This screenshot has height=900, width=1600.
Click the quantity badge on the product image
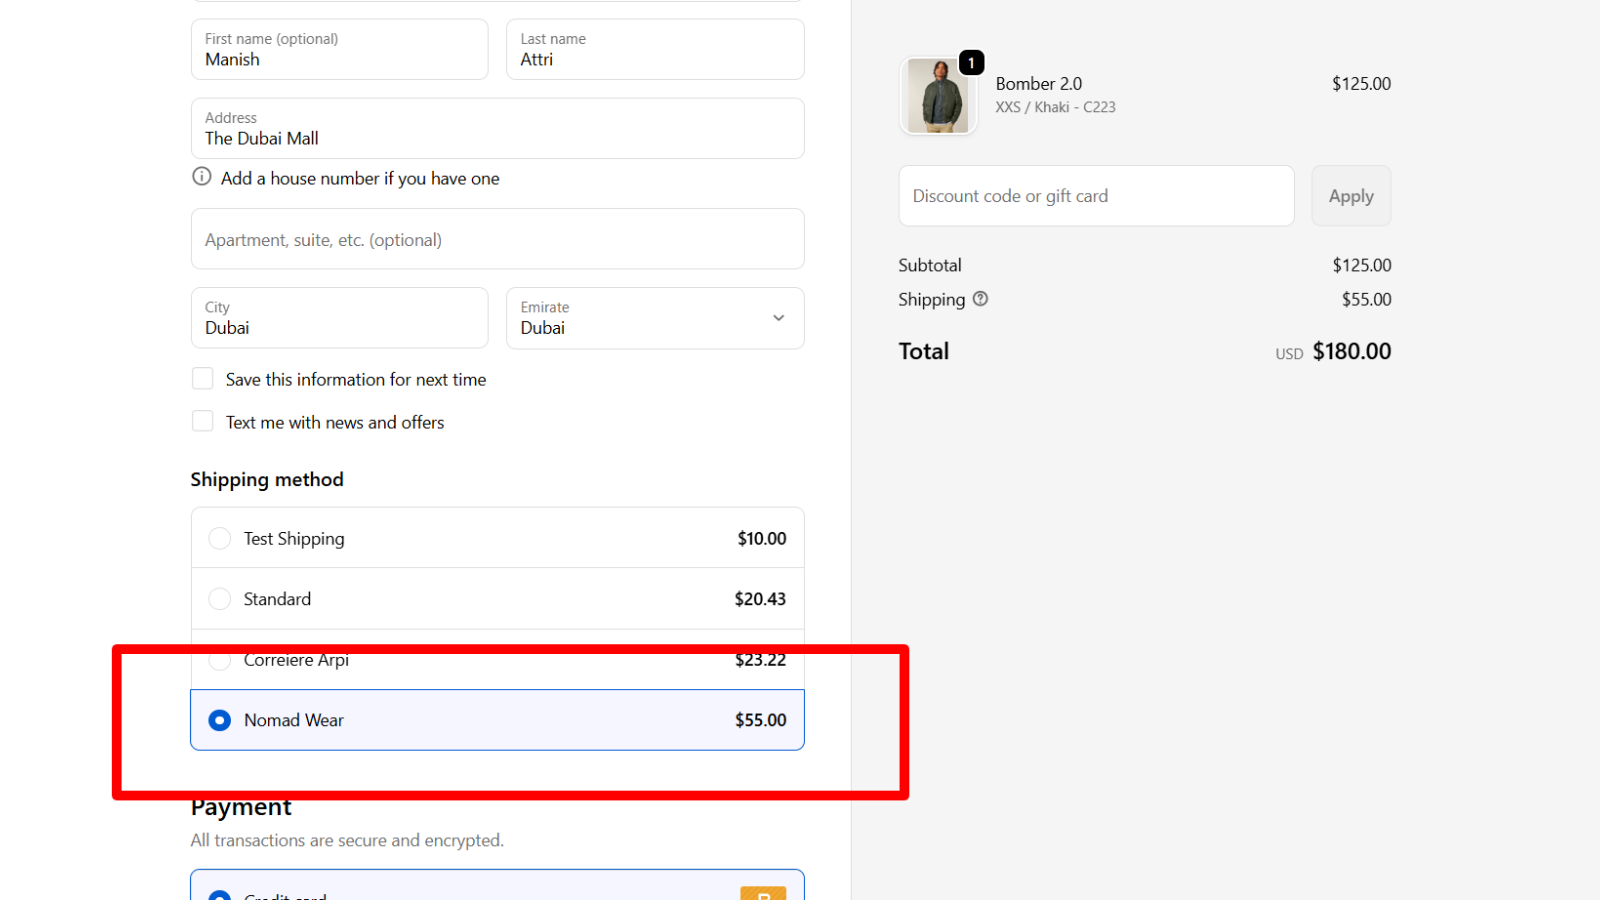[971, 63]
